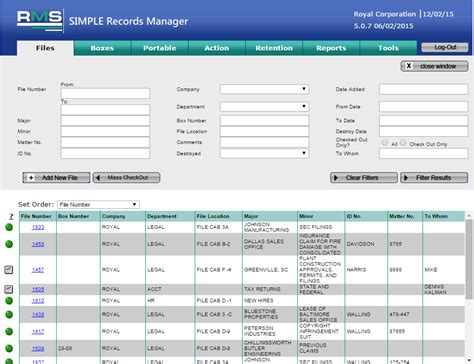The width and height of the screenshot is (474, 364).
Task: Click the close window button
Action: coord(434,66)
